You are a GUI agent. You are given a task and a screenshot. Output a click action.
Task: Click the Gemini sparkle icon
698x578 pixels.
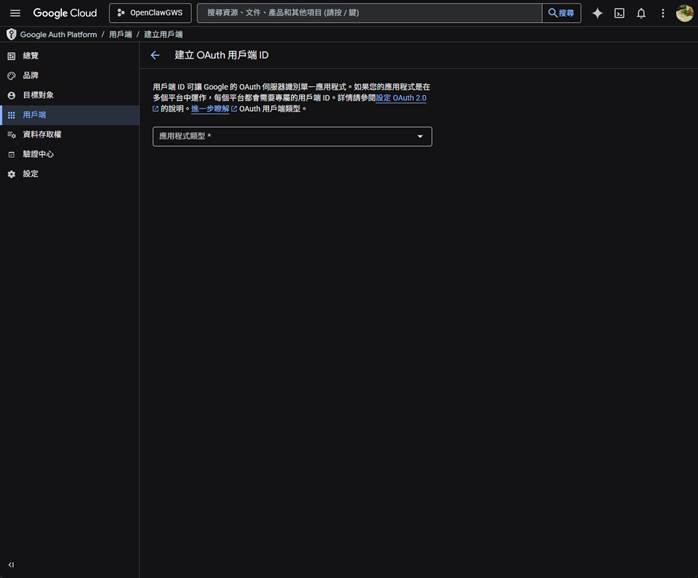[x=597, y=13]
